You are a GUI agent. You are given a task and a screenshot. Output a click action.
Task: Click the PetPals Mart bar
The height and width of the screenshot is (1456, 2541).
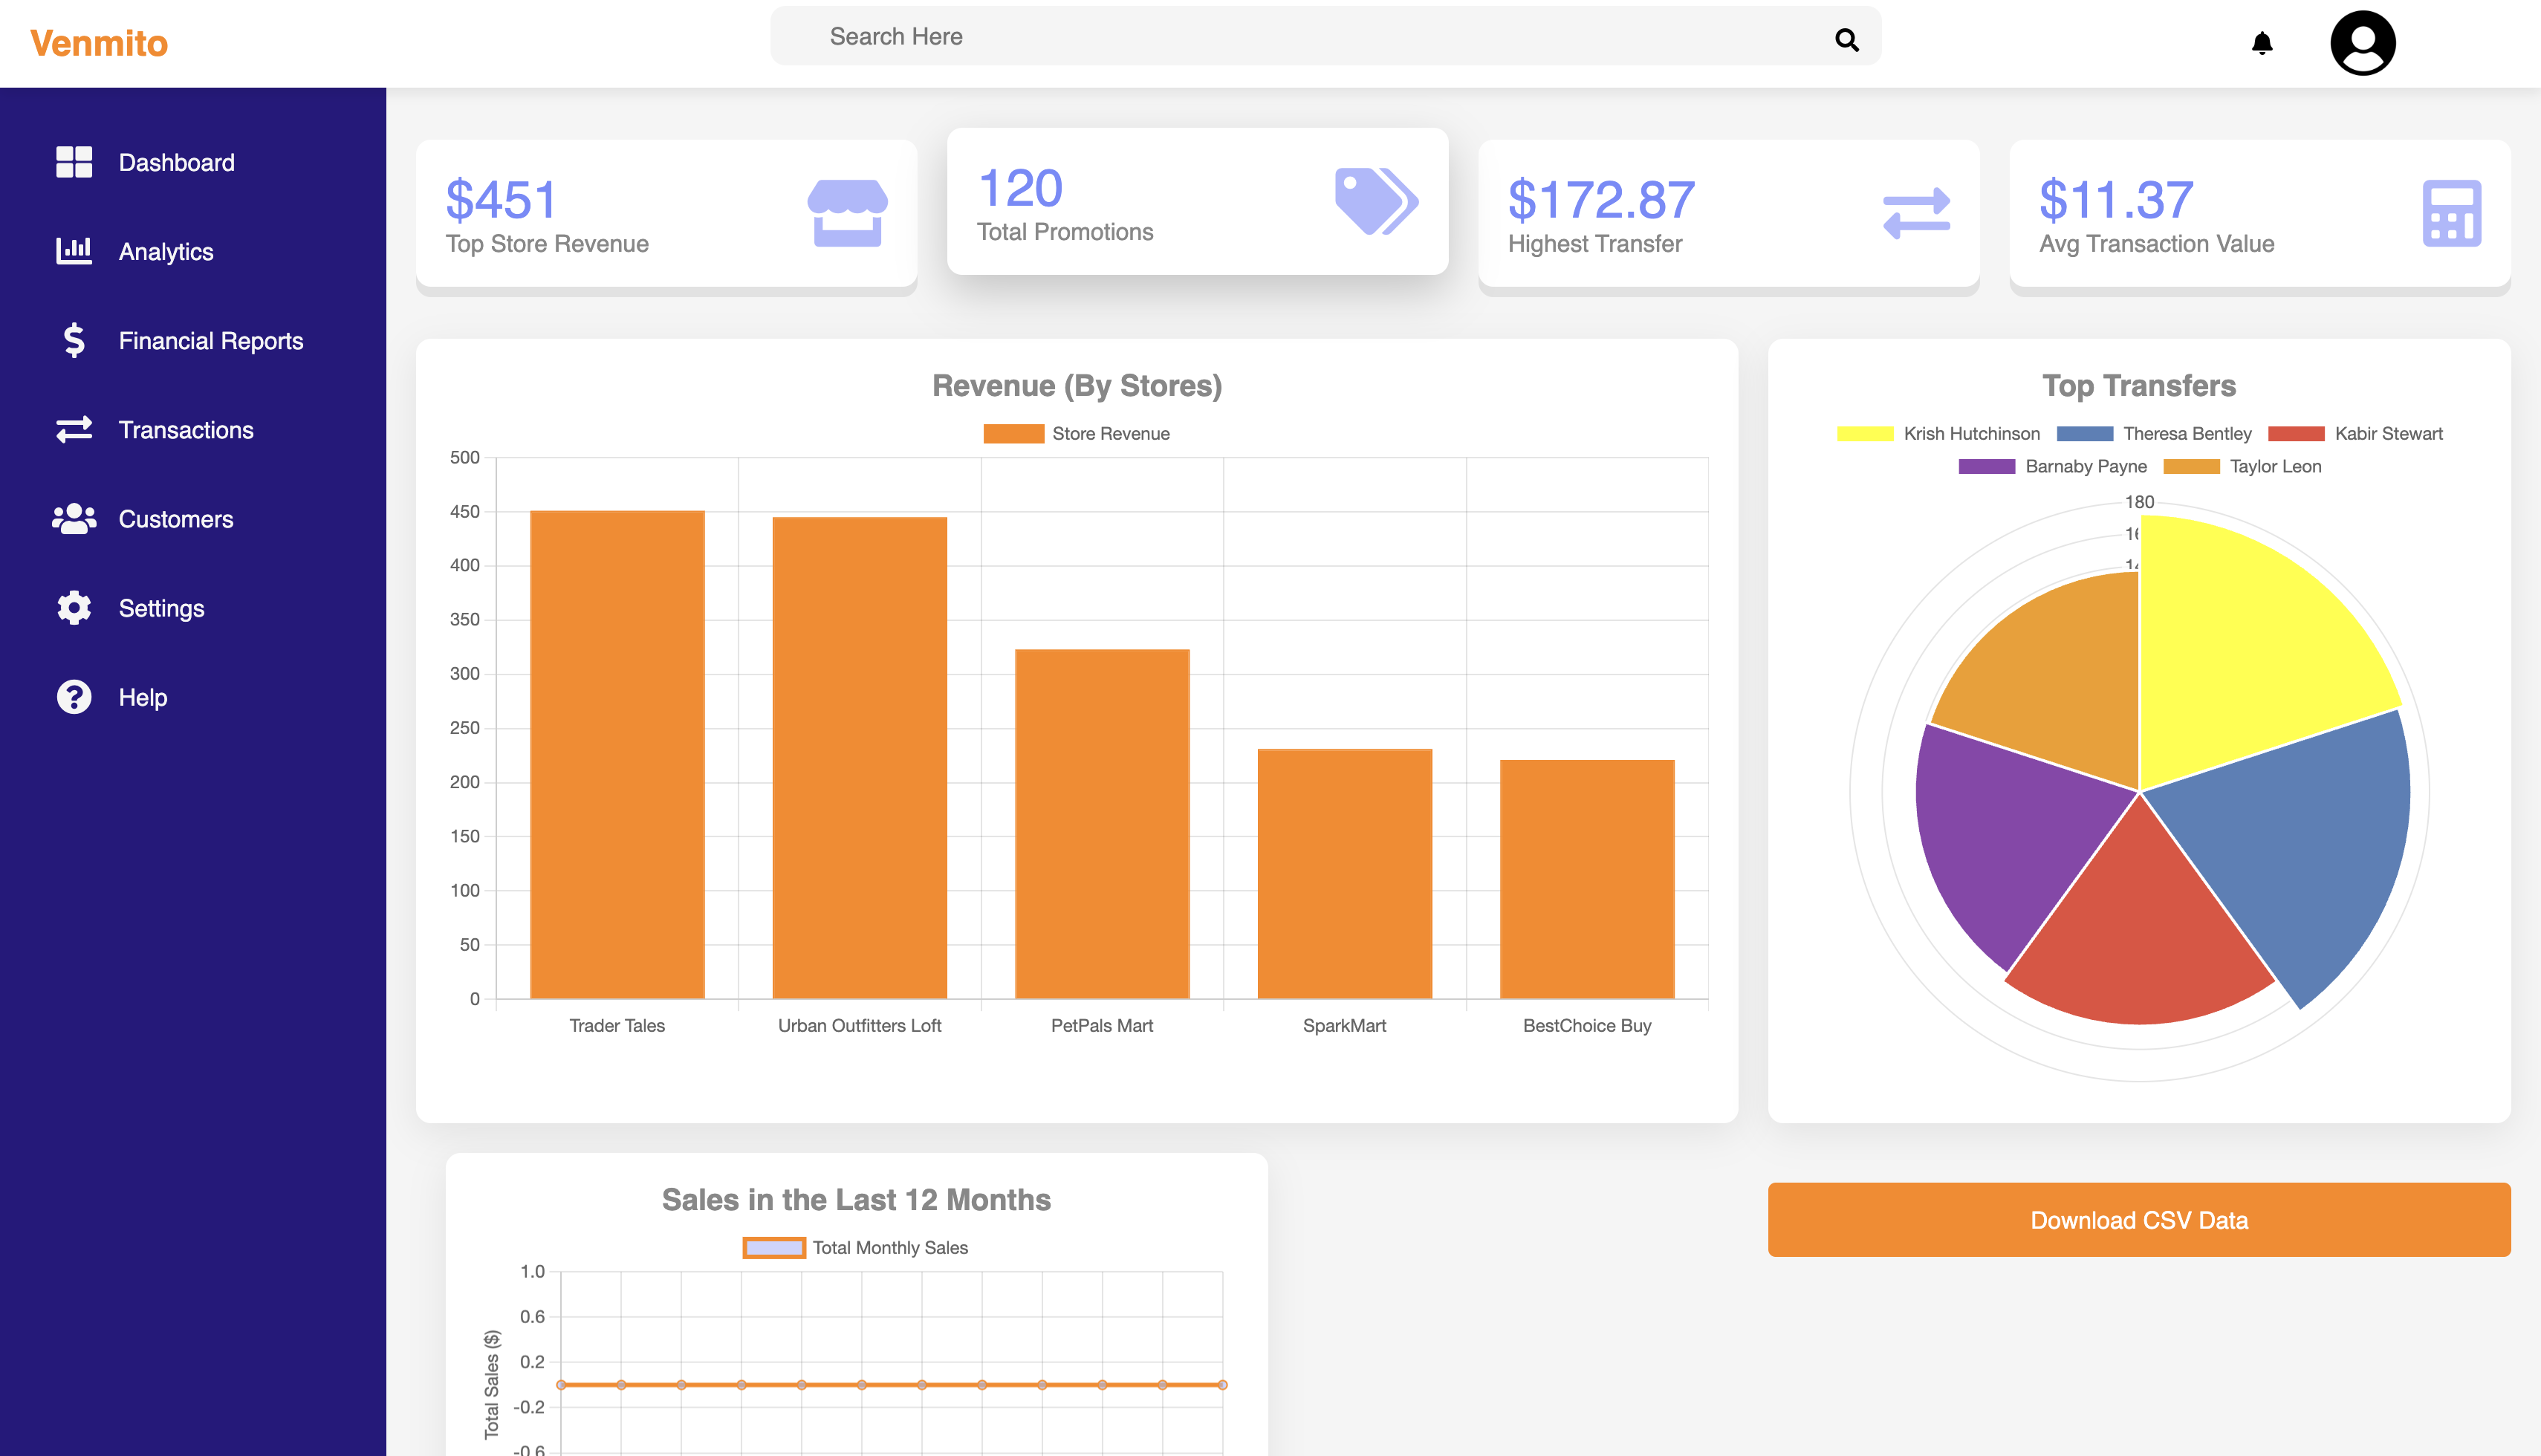(x=1102, y=823)
